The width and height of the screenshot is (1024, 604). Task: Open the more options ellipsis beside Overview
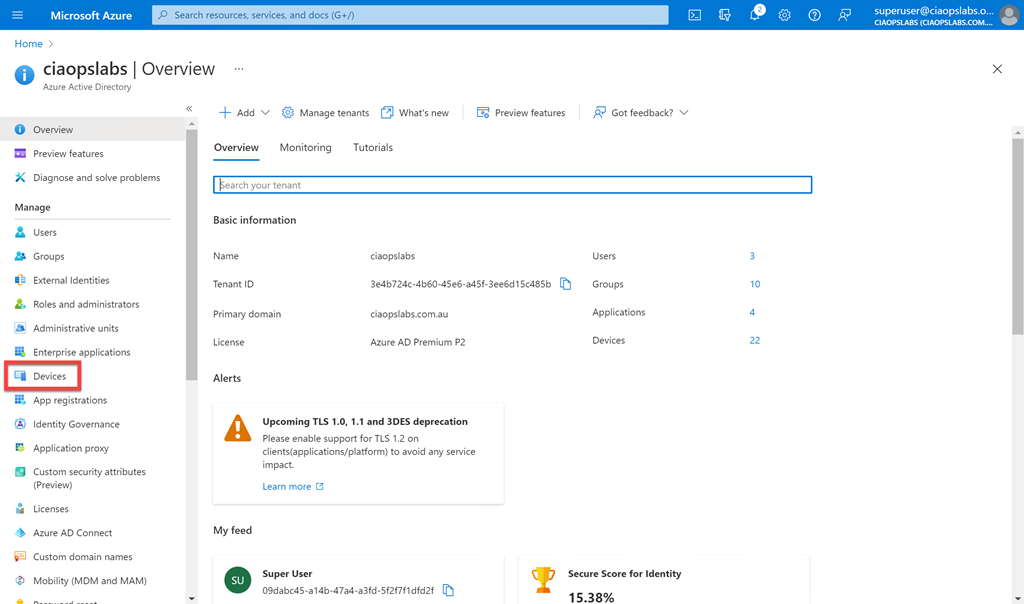[239, 69]
